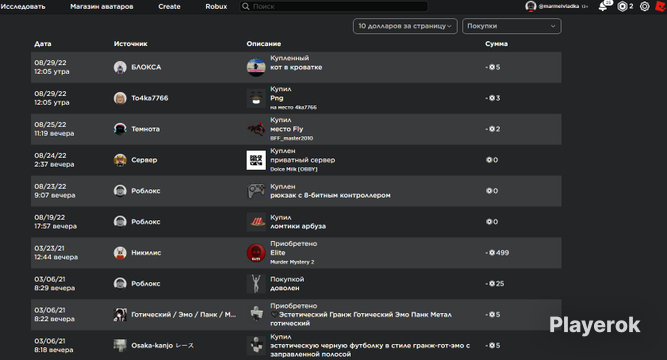Open 8-bit controller backpack thumbnail

pyautogui.click(x=256, y=191)
